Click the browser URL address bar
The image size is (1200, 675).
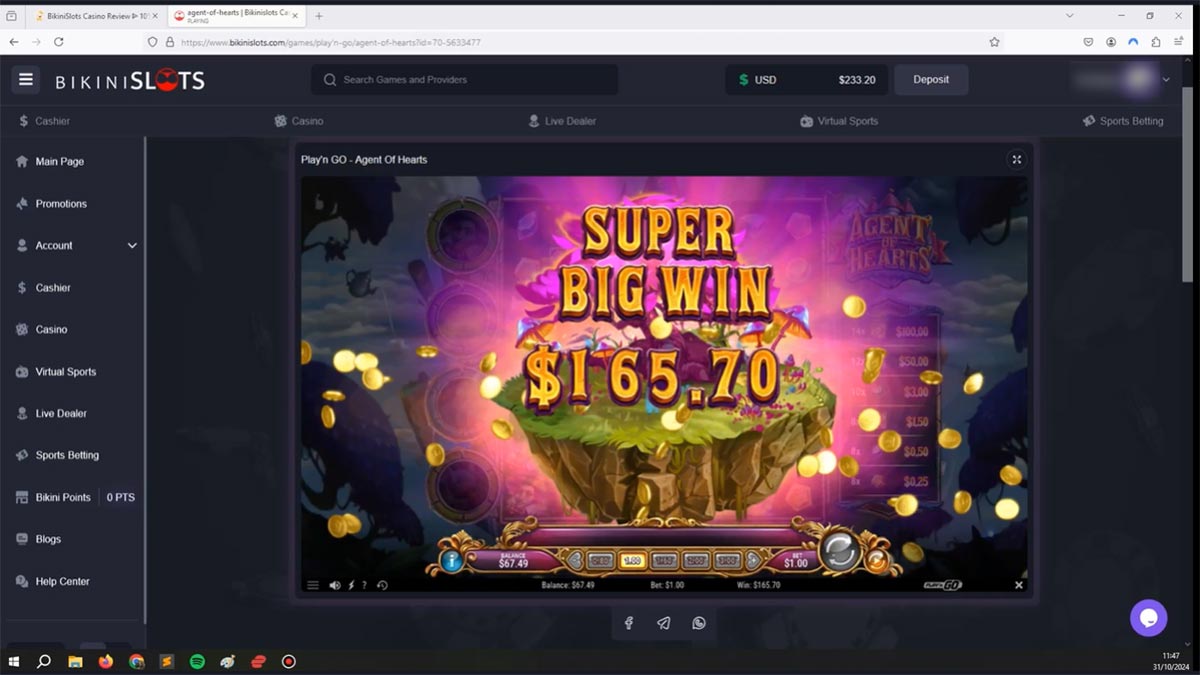pyautogui.click(x=575, y=42)
